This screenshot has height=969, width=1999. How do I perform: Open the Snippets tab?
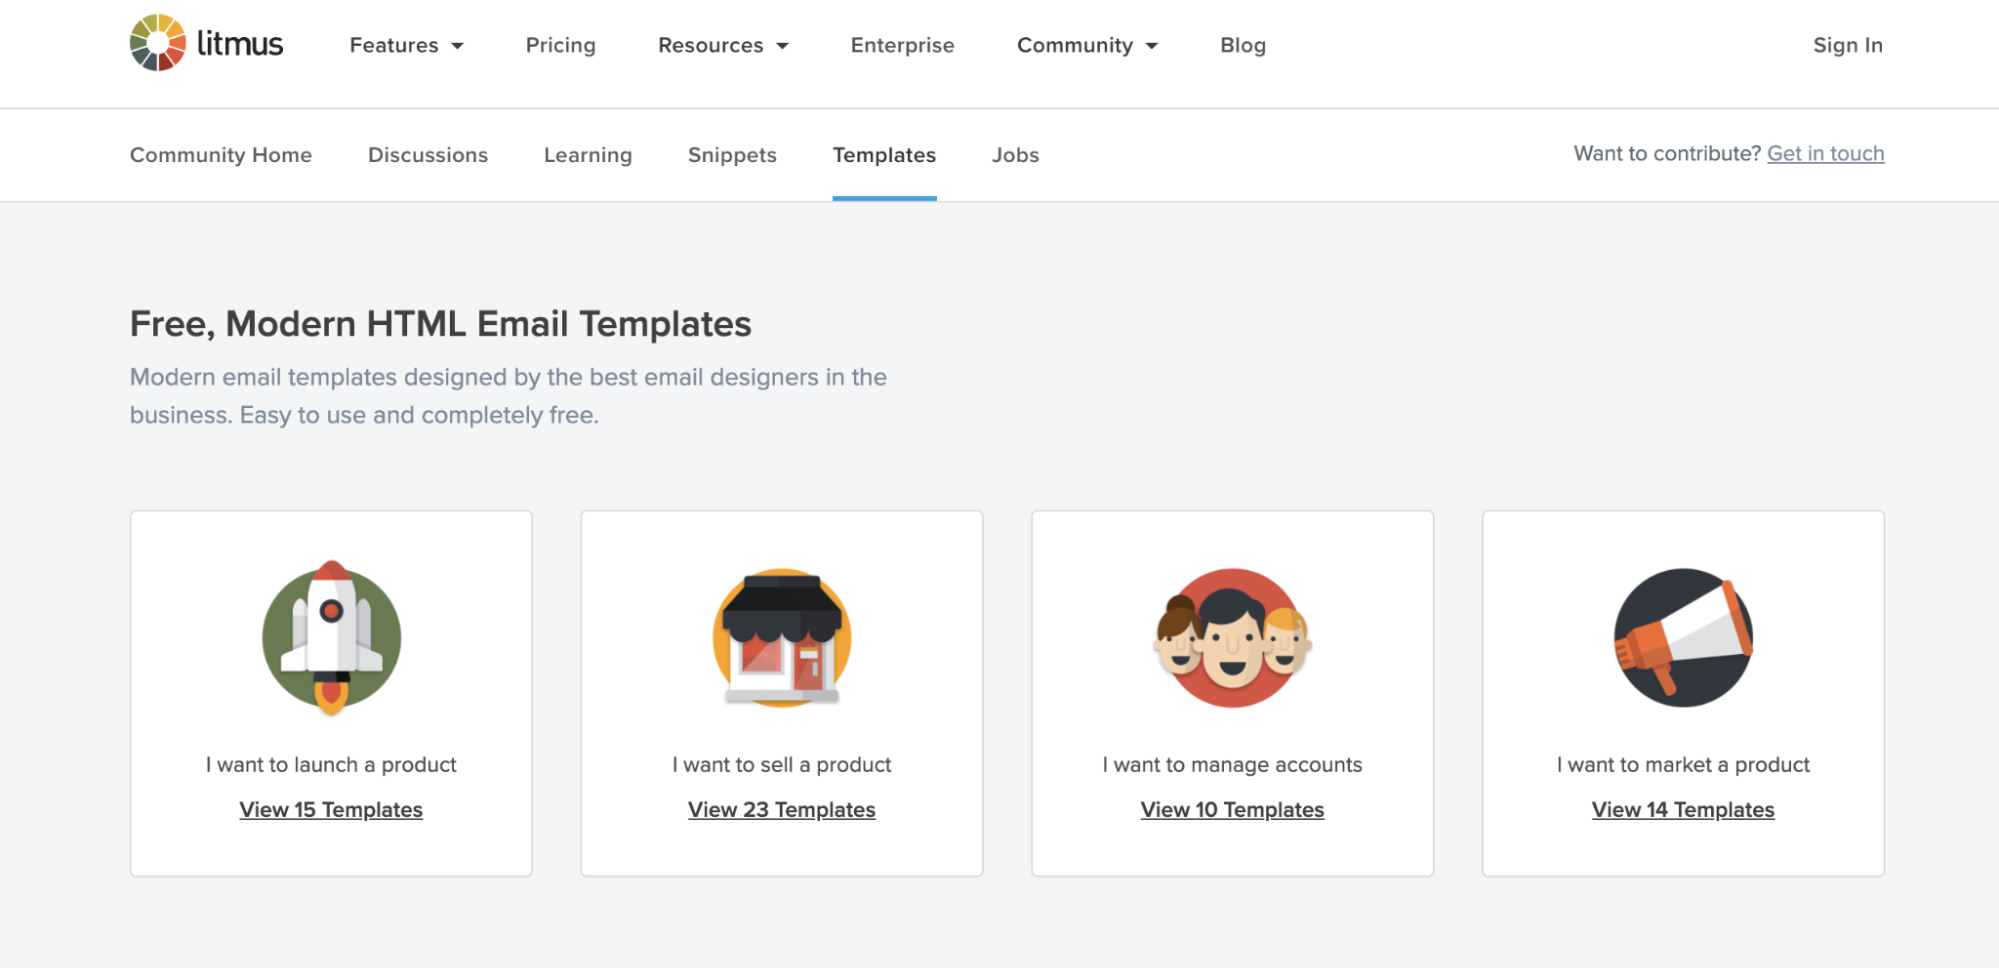point(732,155)
